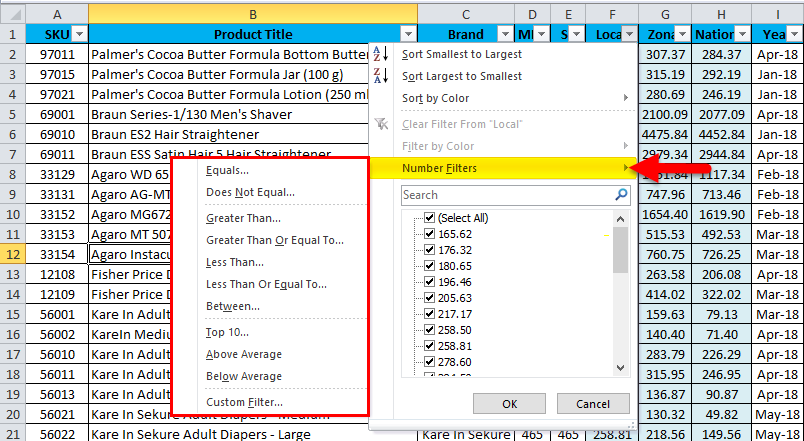The image size is (804, 441).
Task: Open the National column filter dropdown
Action: point(743,34)
